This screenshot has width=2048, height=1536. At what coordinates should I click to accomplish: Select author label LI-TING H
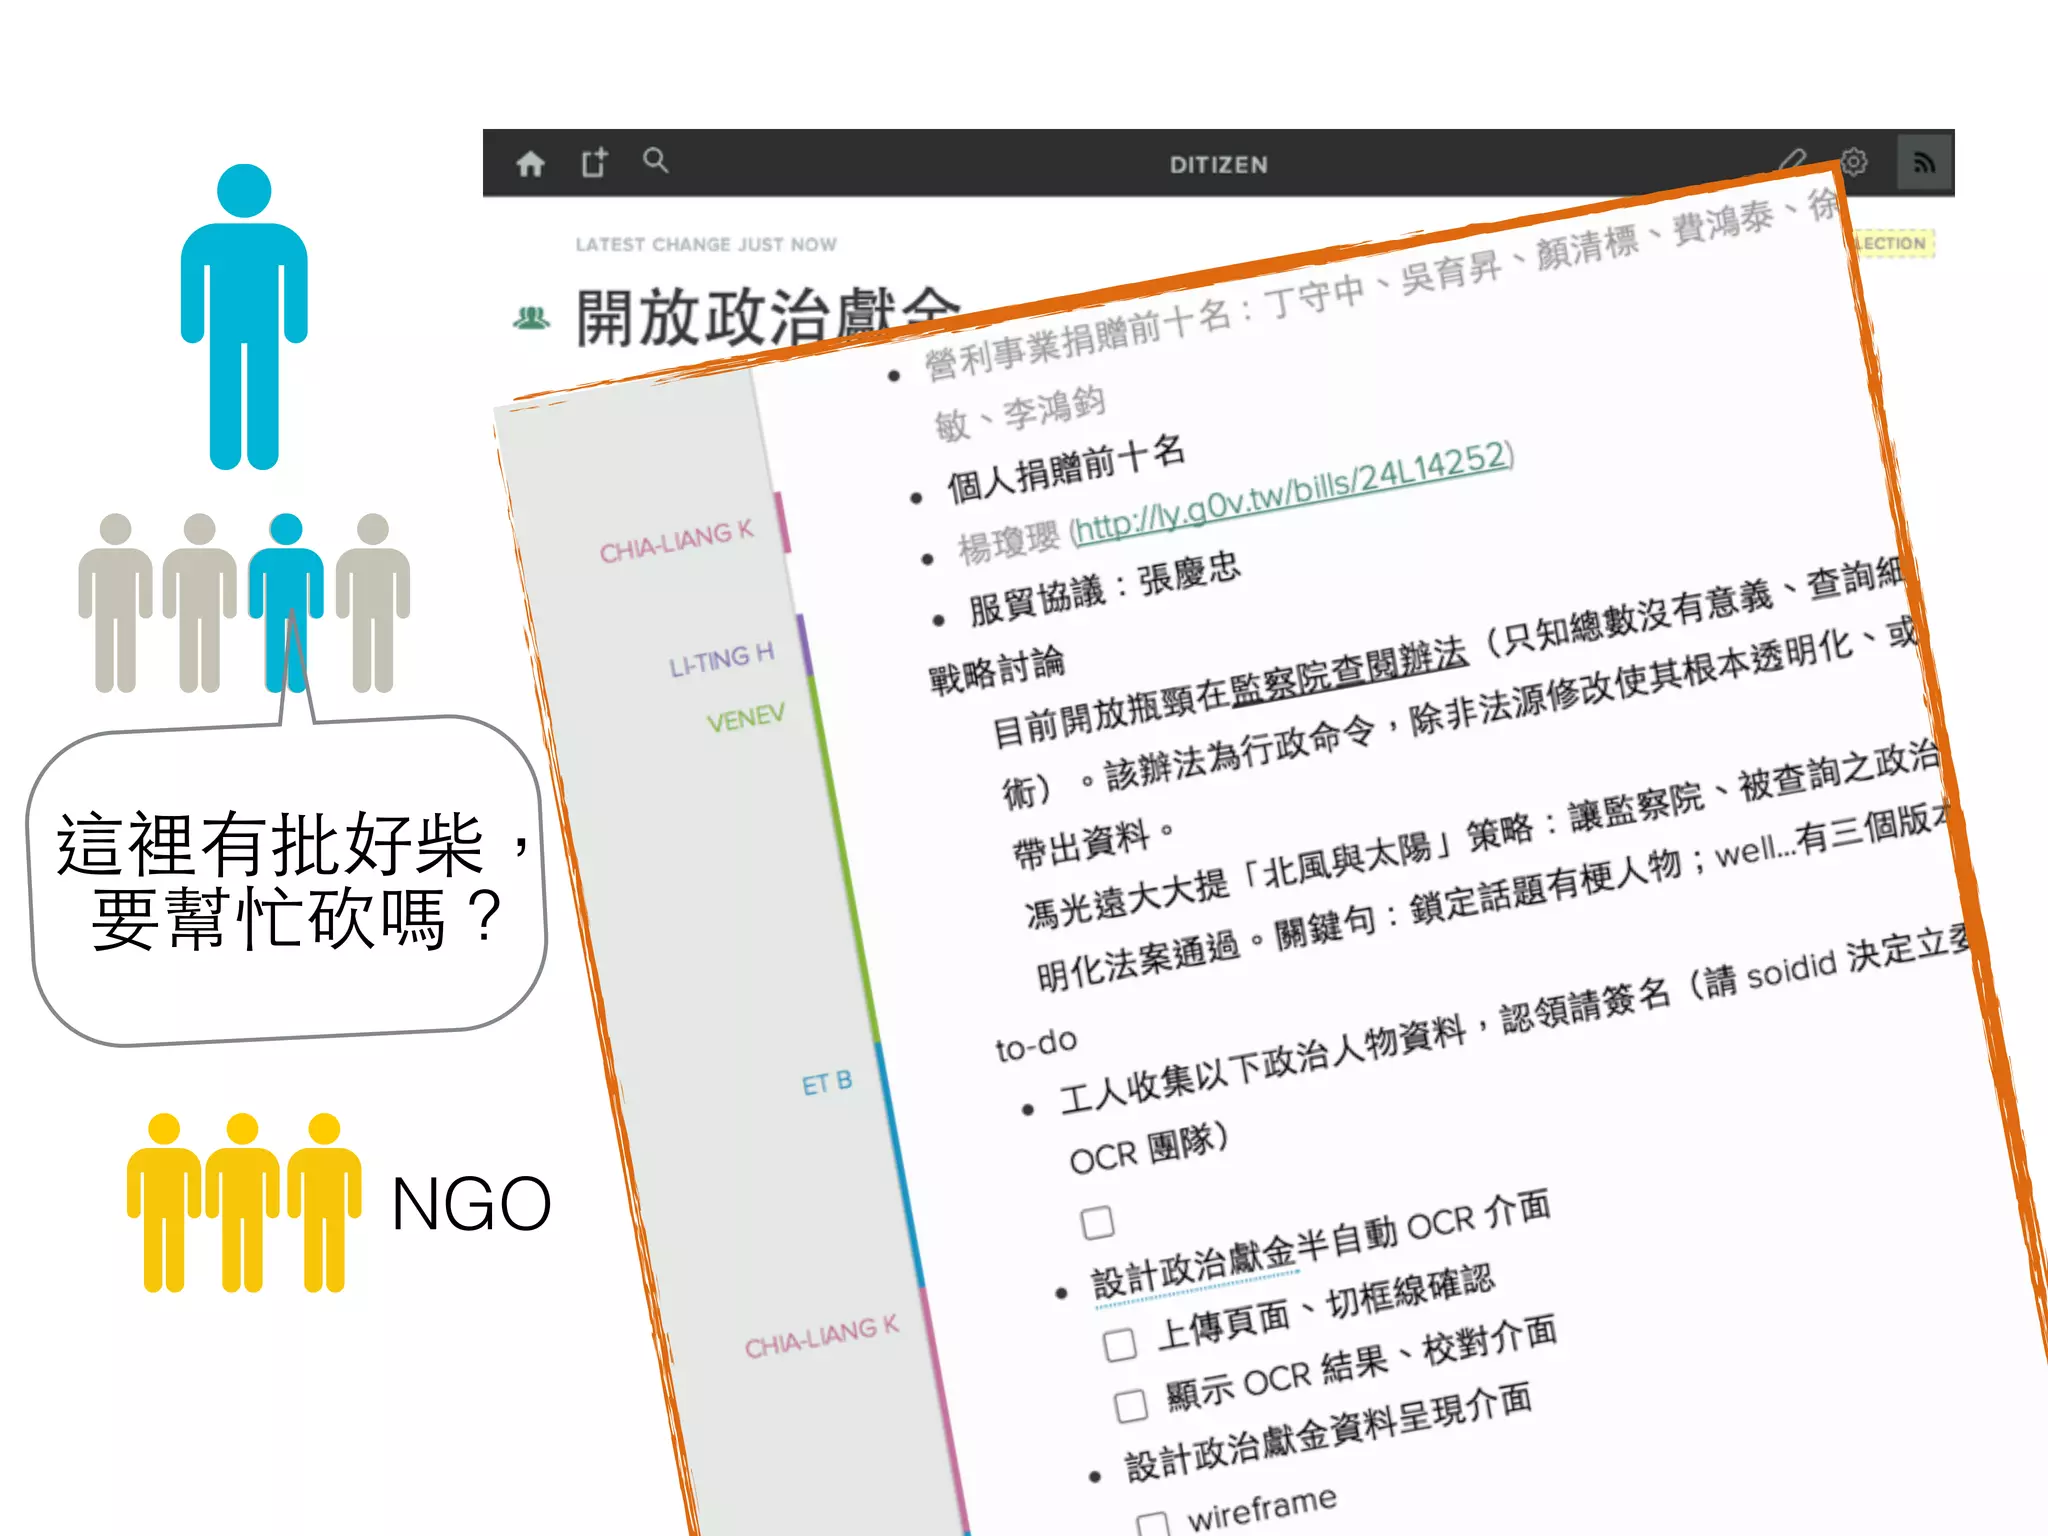point(722,661)
